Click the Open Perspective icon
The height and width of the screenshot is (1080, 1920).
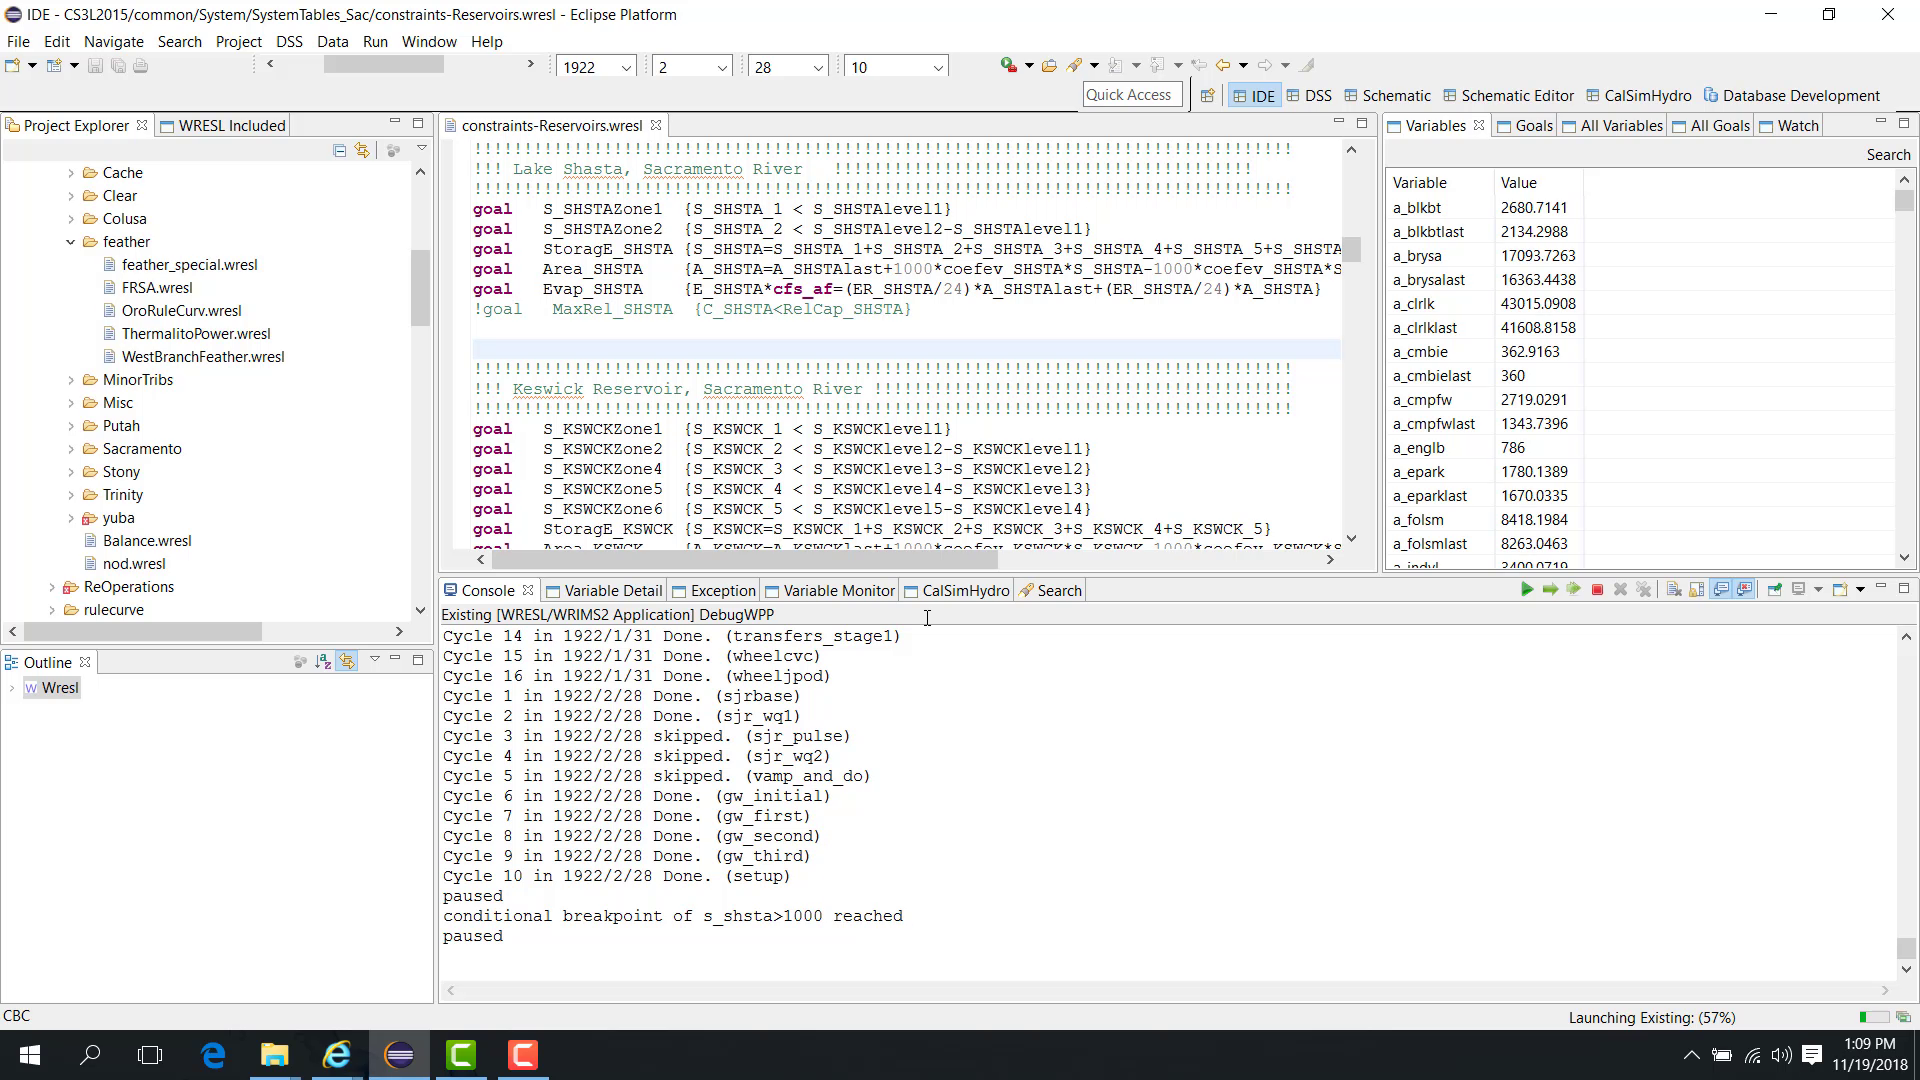point(1207,96)
